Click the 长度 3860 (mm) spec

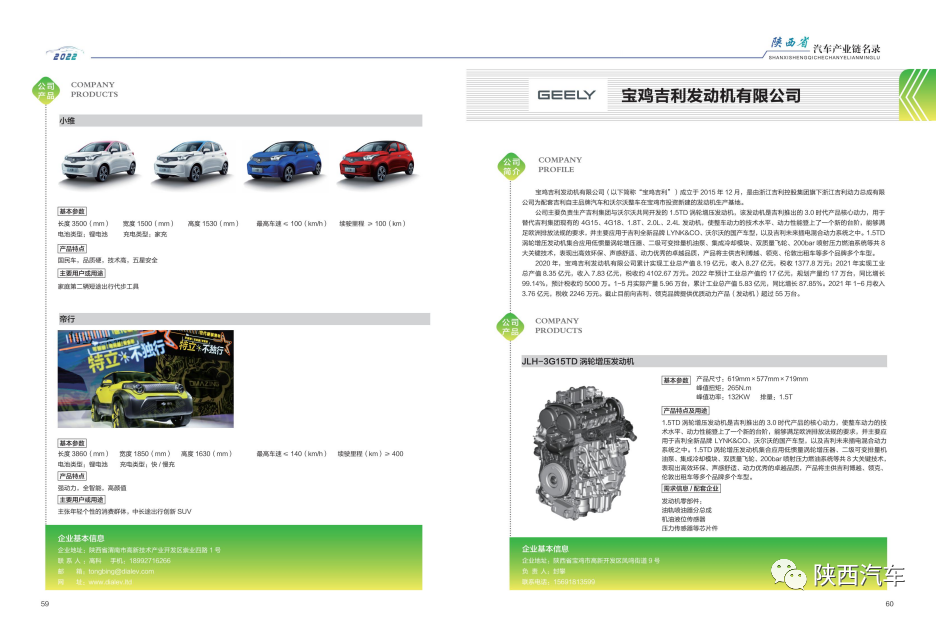coord(83,454)
